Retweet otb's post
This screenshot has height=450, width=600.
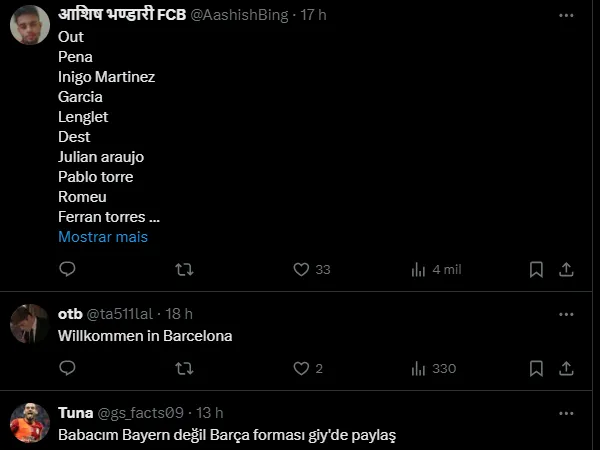click(184, 368)
